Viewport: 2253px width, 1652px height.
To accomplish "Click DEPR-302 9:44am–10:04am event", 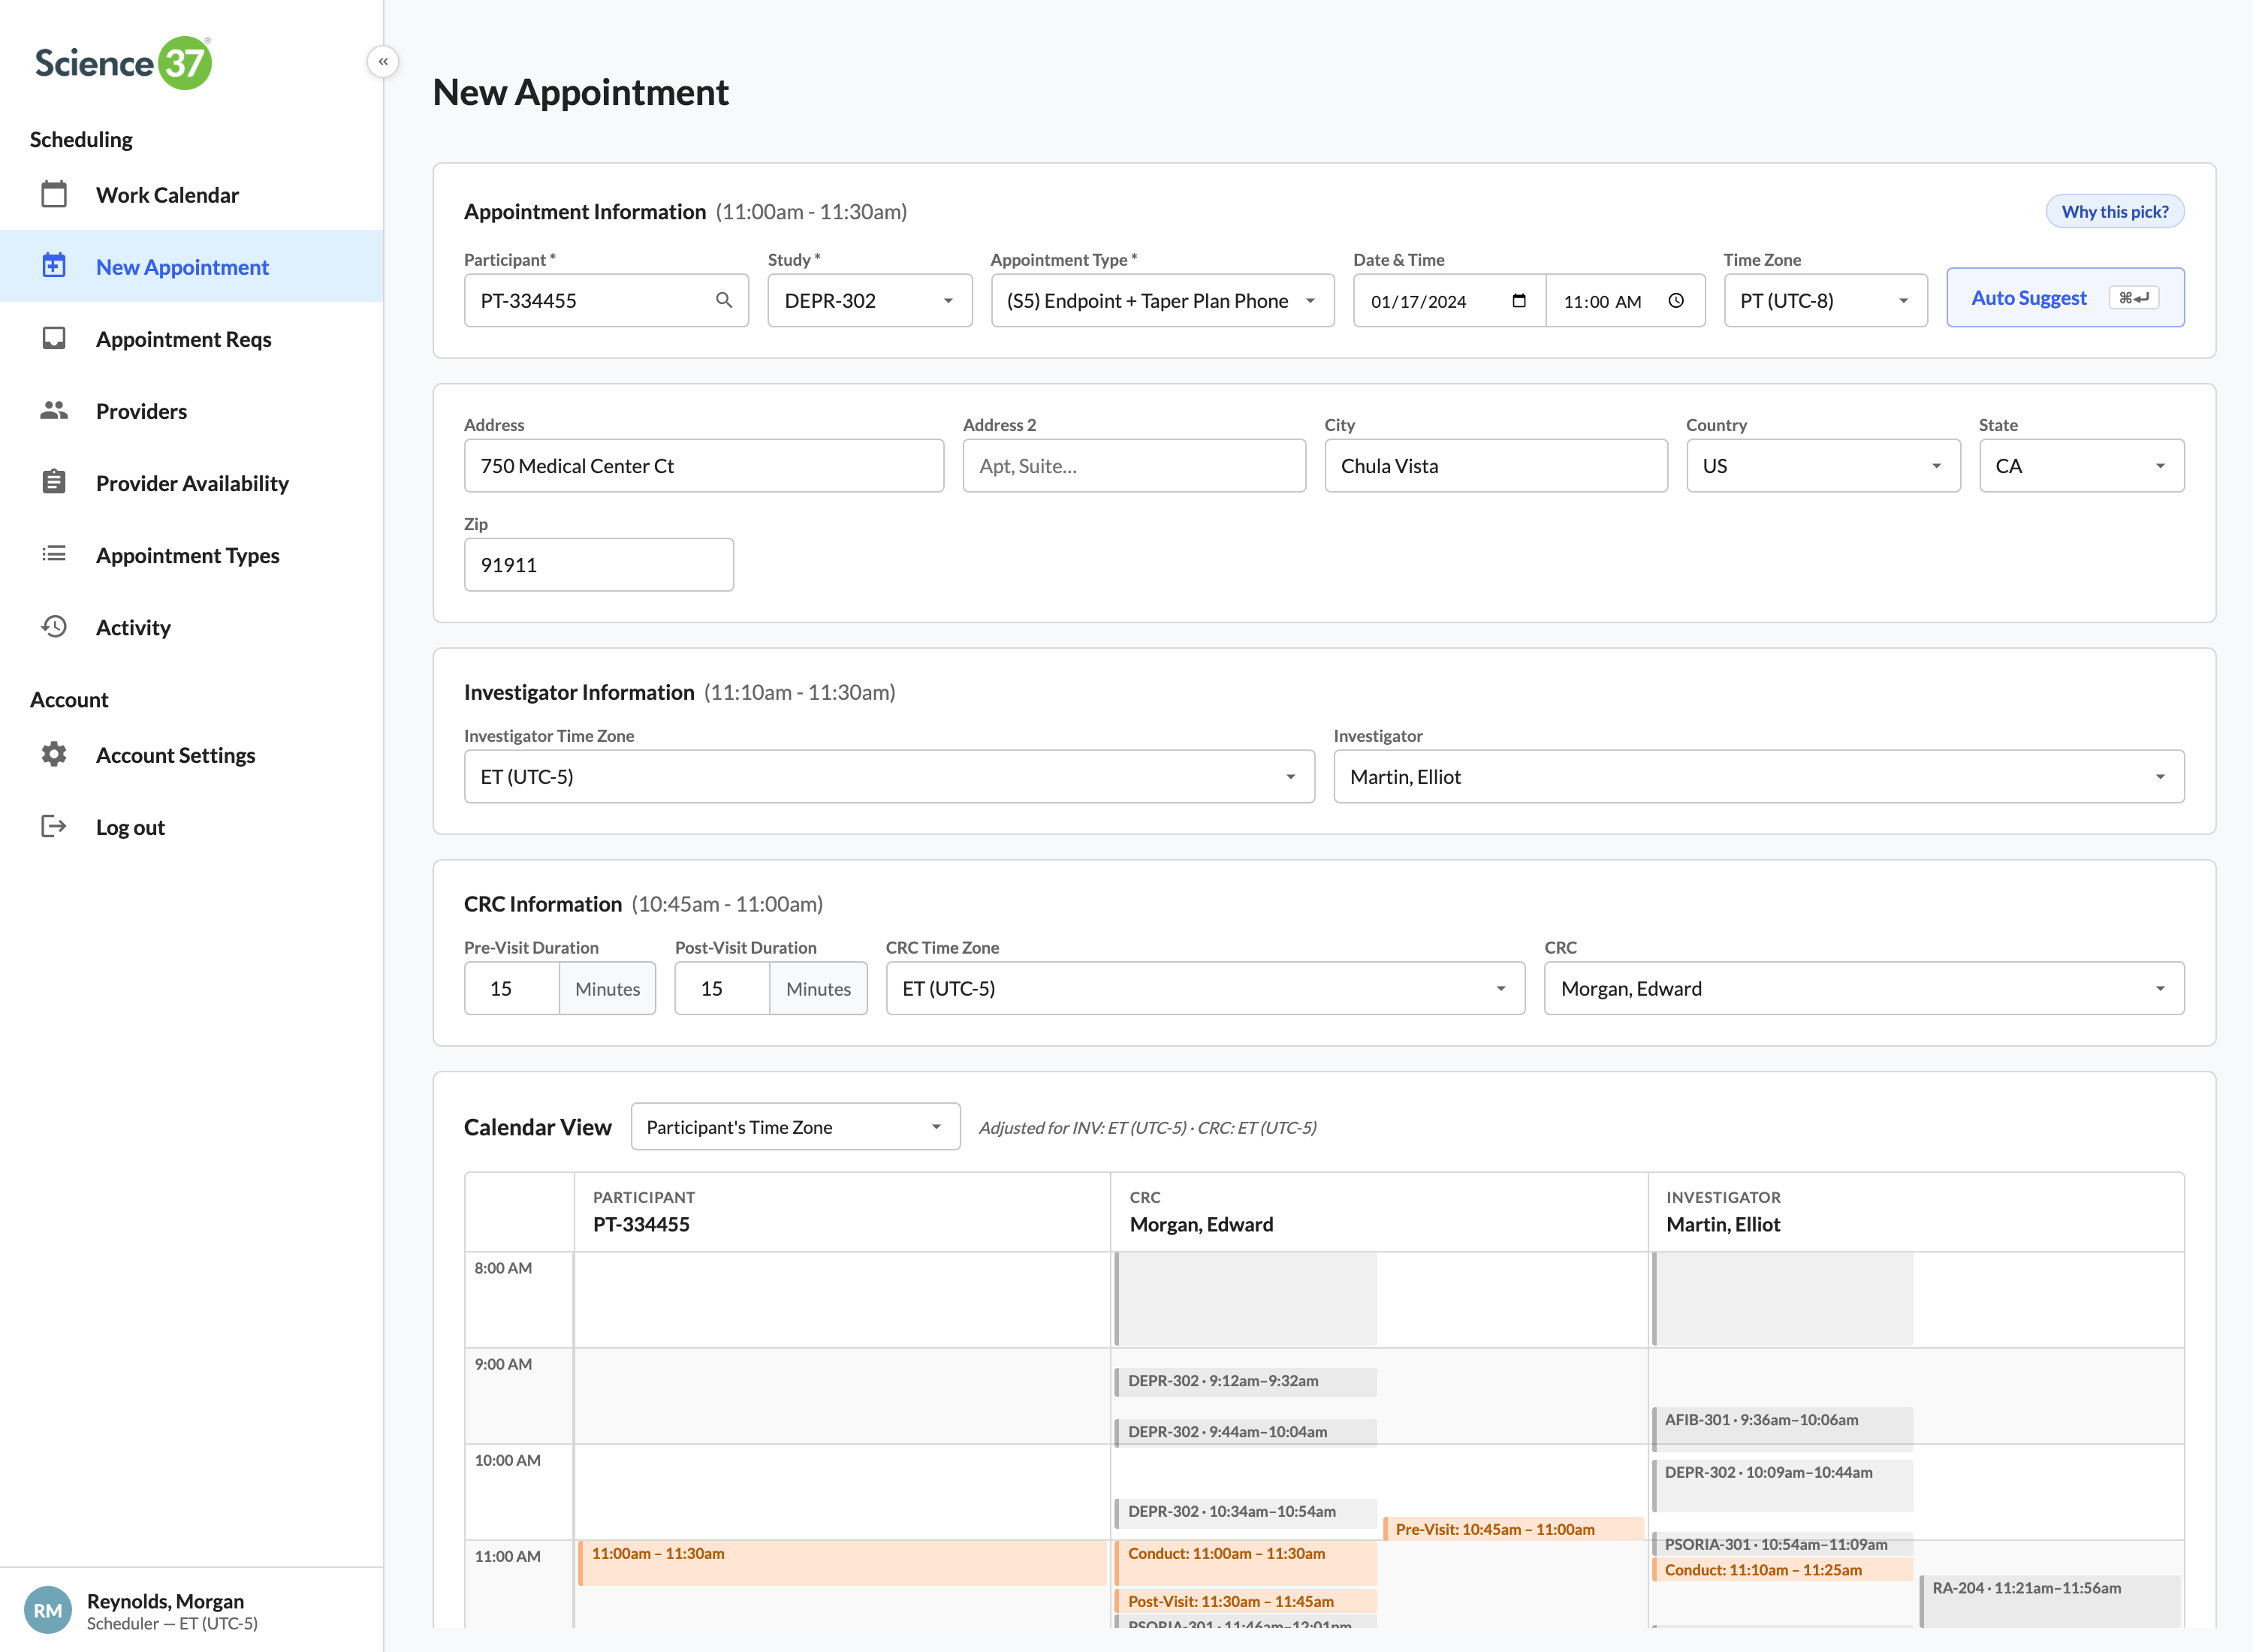I will [x=1246, y=1432].
